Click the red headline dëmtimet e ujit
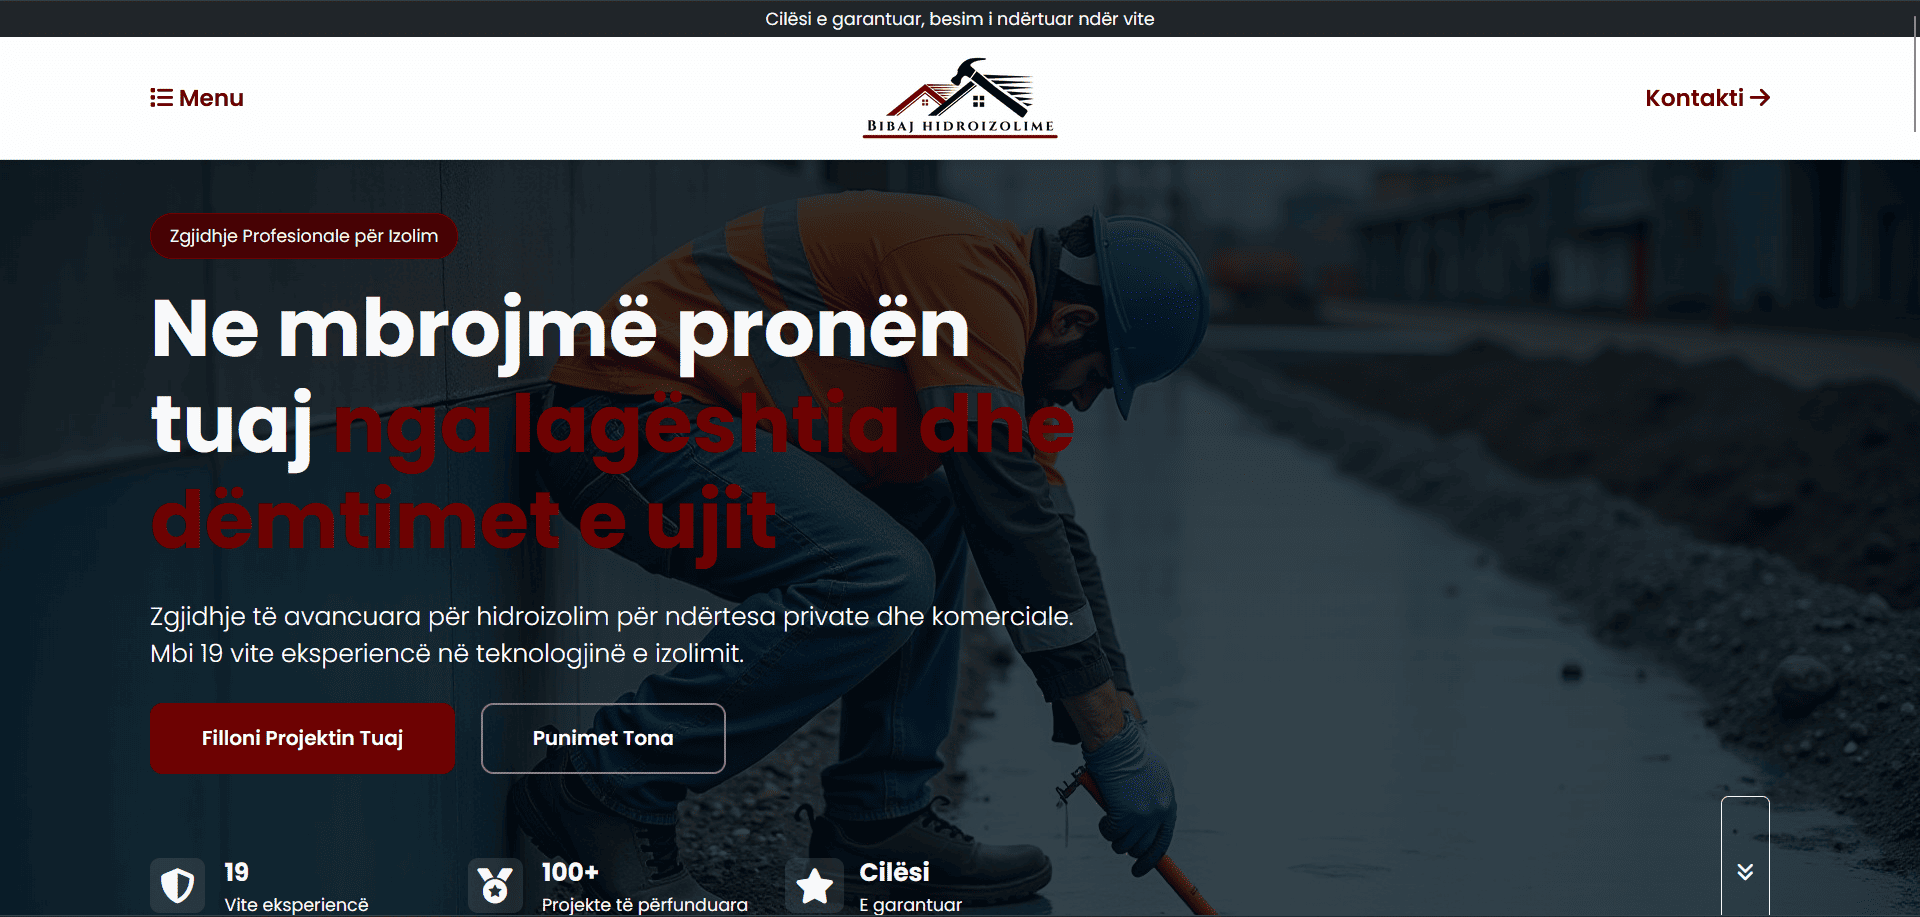This screenshot has height=917, width=1920. 463,520
